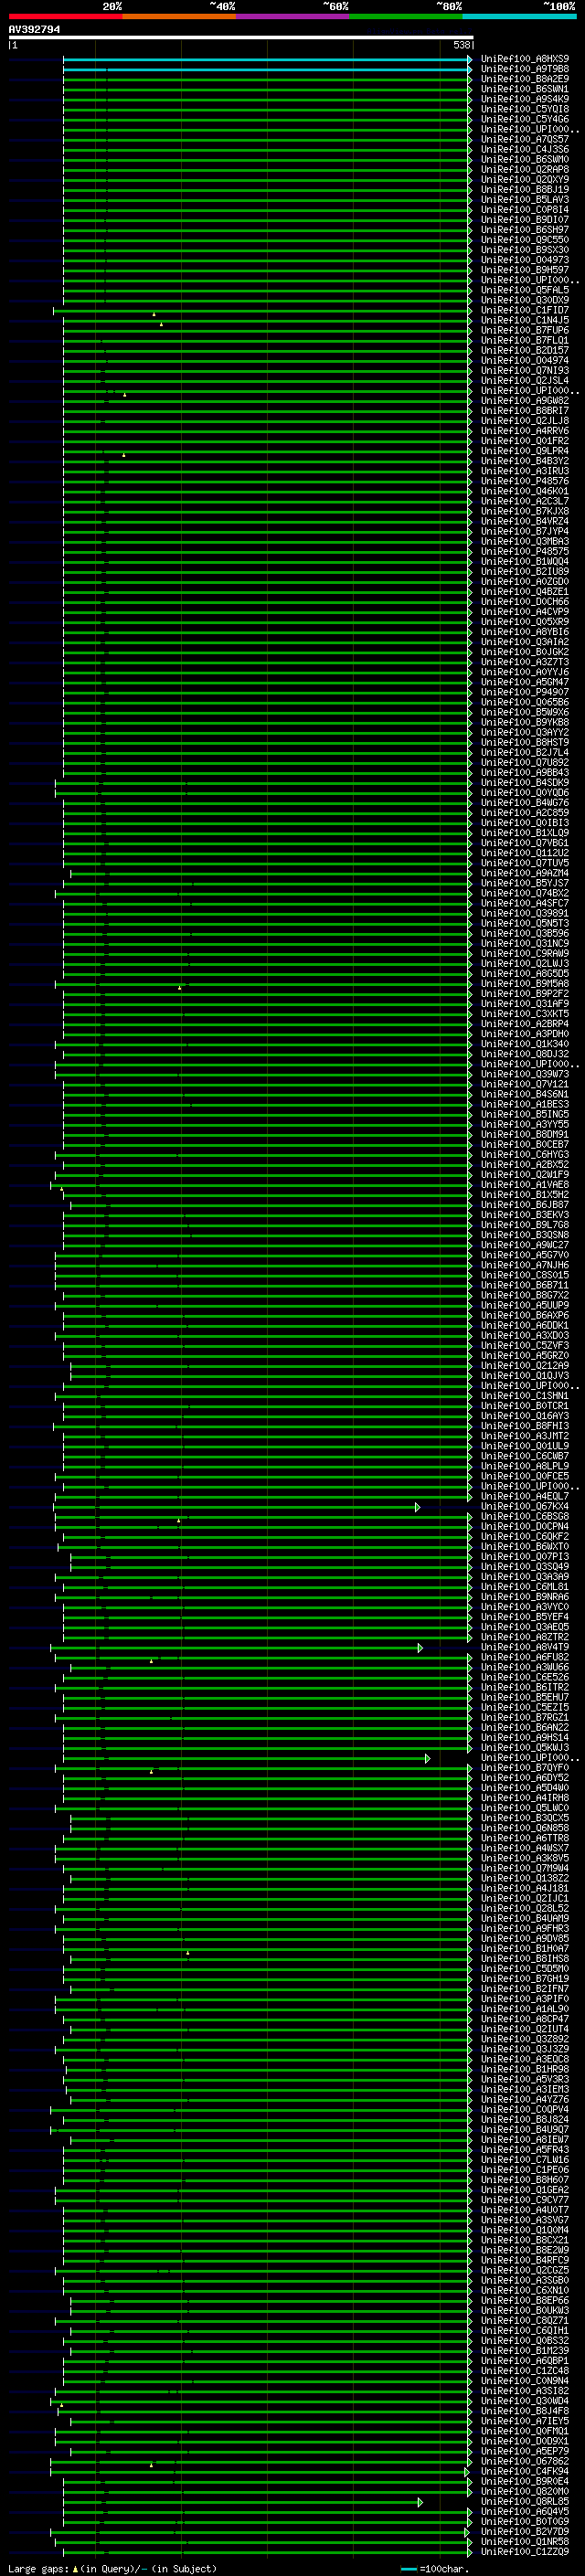
Task: Select the UniRef100_Q9C550 label
Action: pyautogui.click(x=525, y=240)
